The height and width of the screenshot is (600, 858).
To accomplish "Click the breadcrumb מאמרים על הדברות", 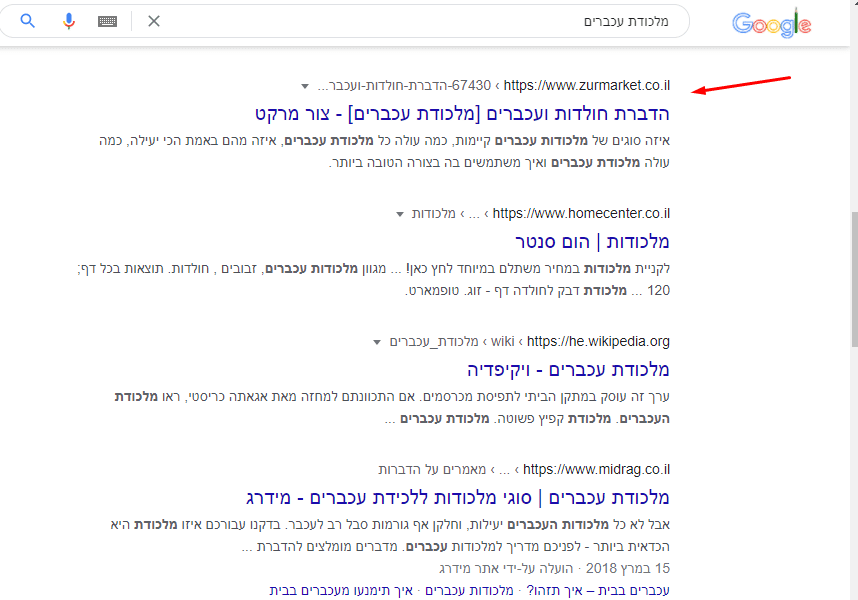I will coord(432,469).
